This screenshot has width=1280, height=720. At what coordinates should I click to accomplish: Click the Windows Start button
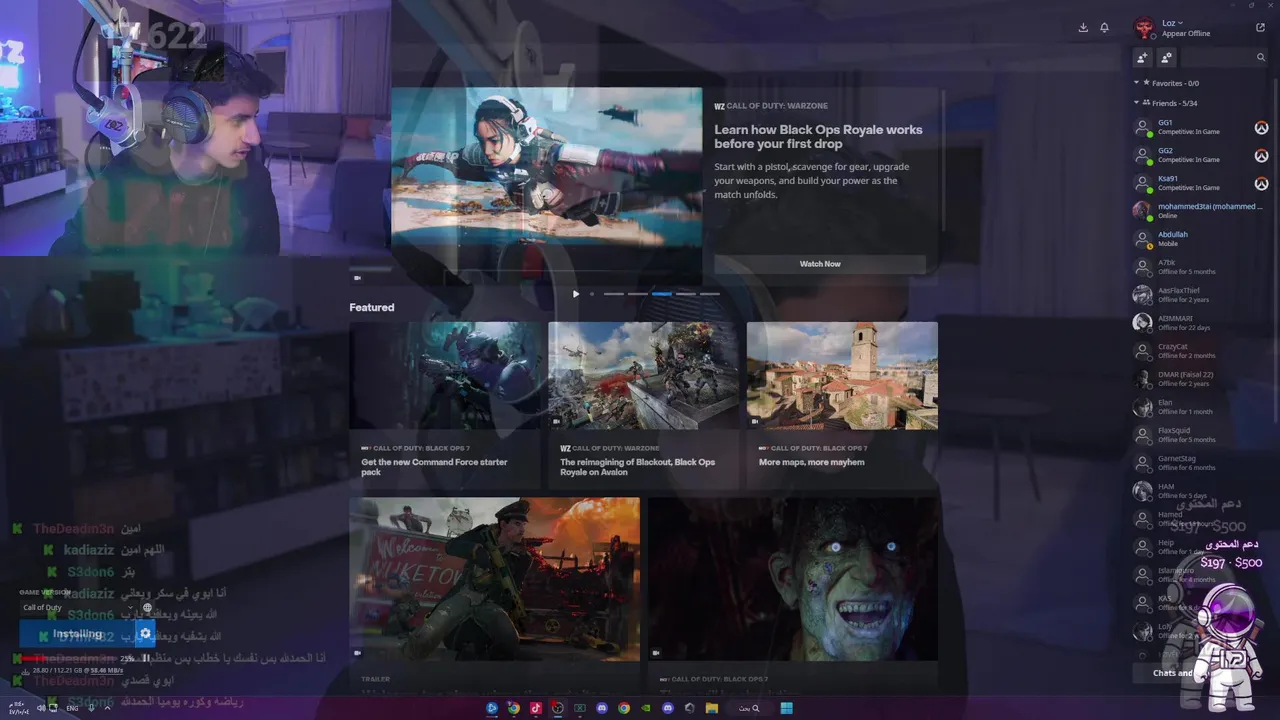tap(787, 708)
